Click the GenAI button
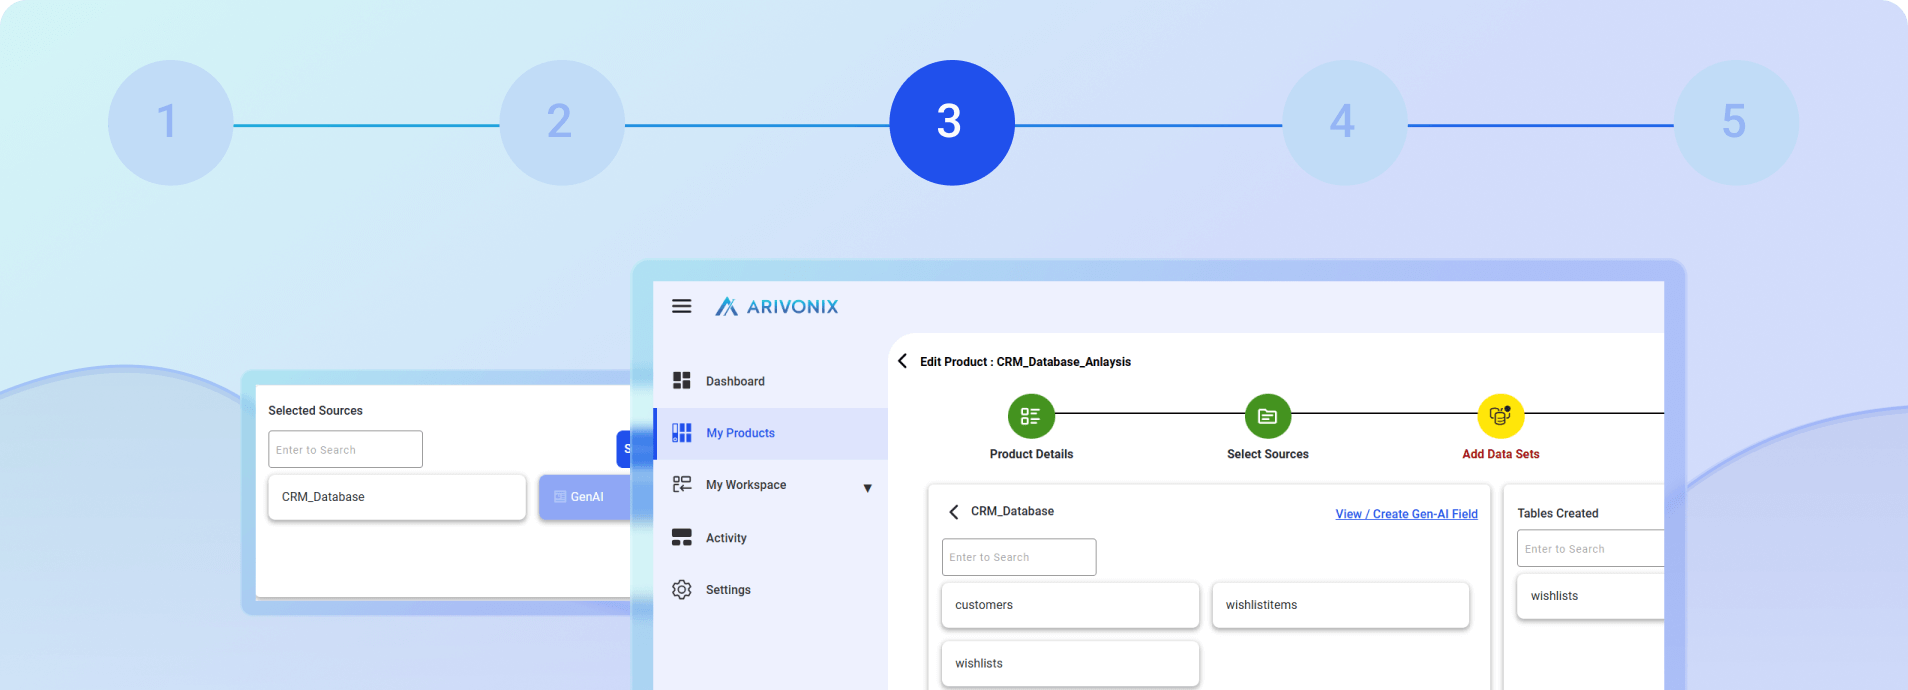 [x=585, y=497]
